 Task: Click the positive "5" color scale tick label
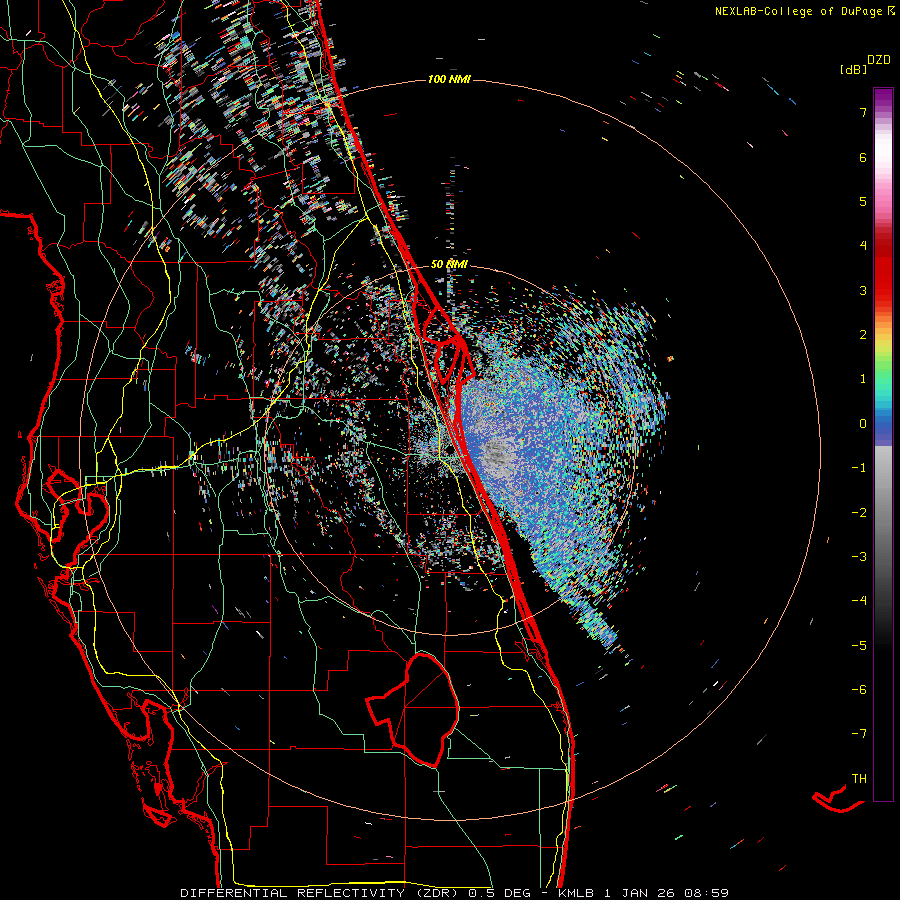863,201
